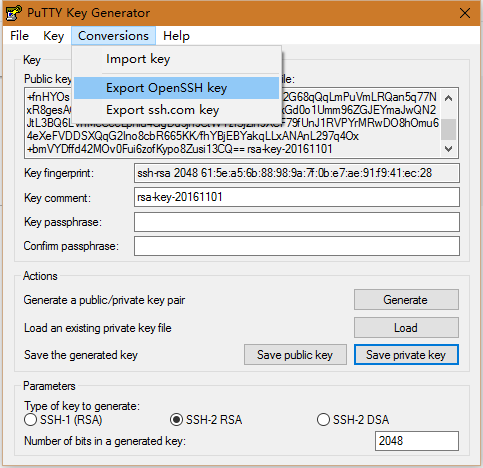Click 'Load an existing private key file' text
Screen dimensions: 483x468
pyautogui.click(x=98, y=328)
